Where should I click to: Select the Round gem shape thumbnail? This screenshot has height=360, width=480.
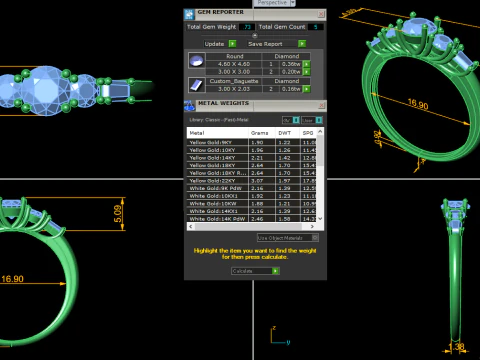197,61
